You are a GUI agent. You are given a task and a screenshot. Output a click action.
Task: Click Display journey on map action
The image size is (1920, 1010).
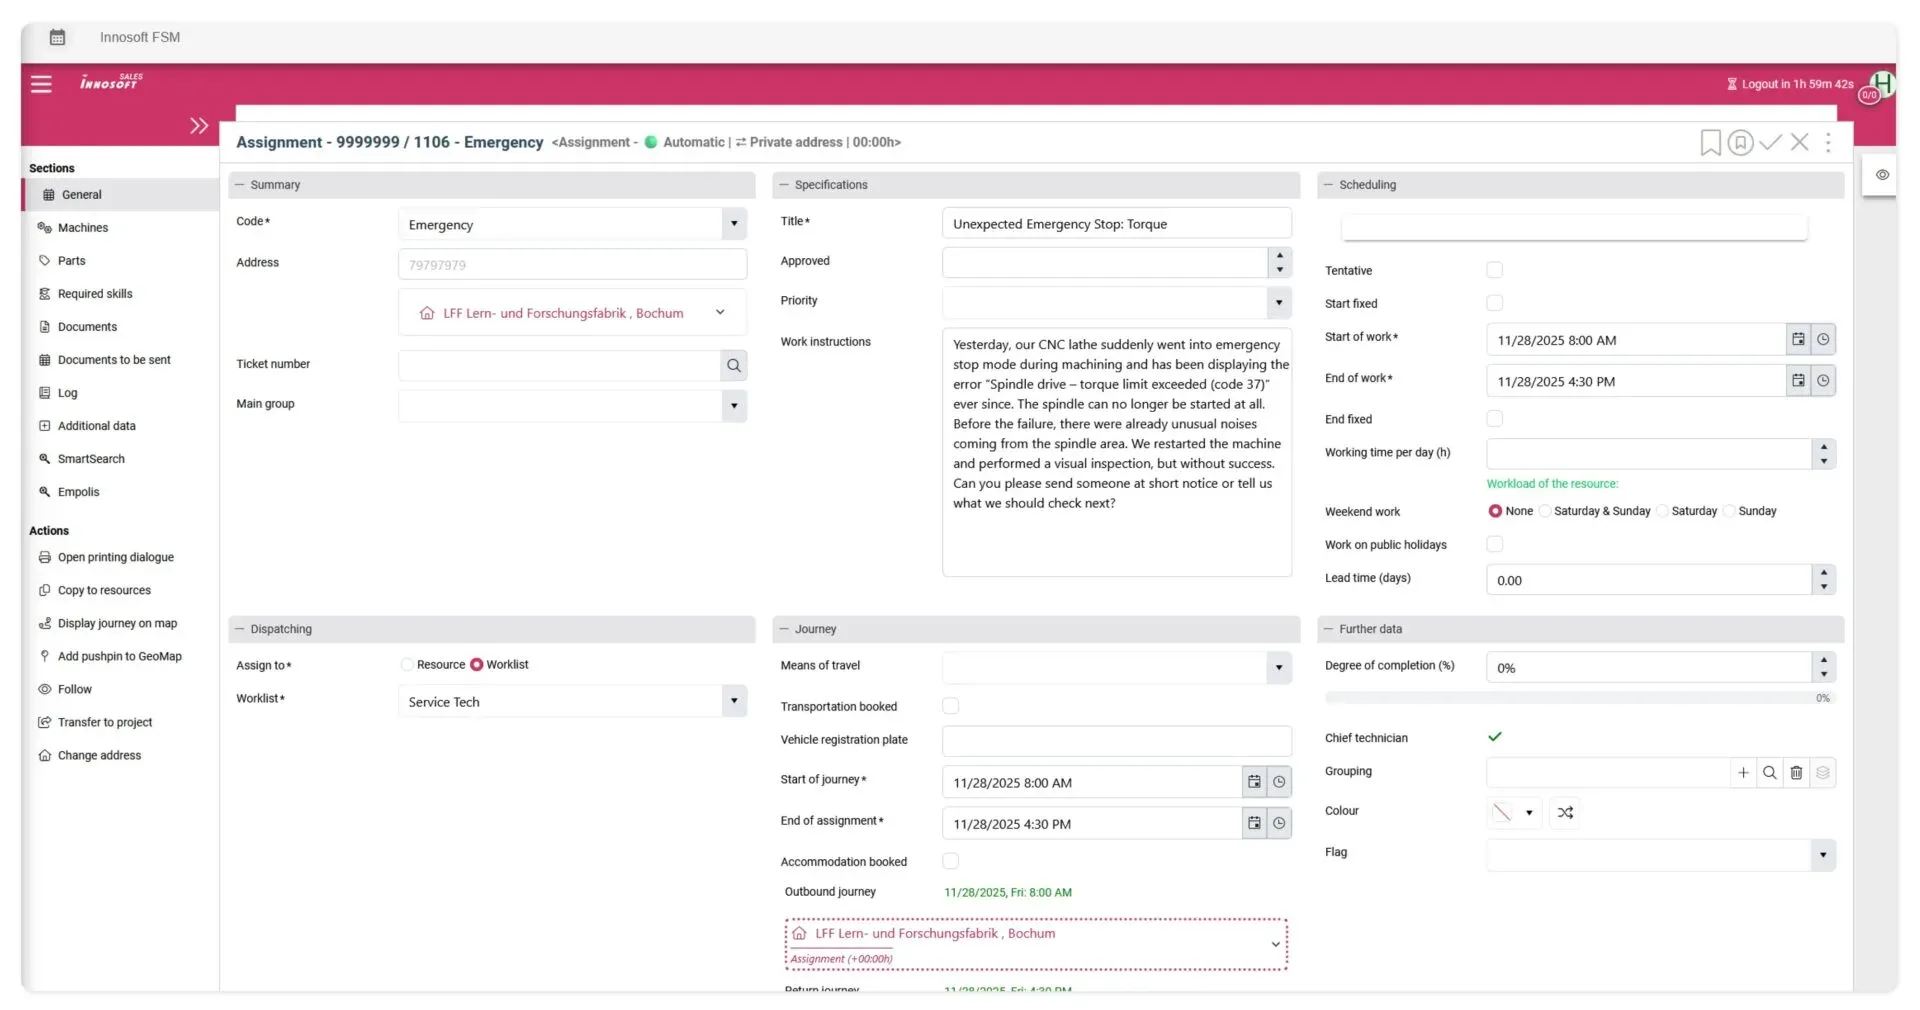pyautogui.click(x=117, y=624)
